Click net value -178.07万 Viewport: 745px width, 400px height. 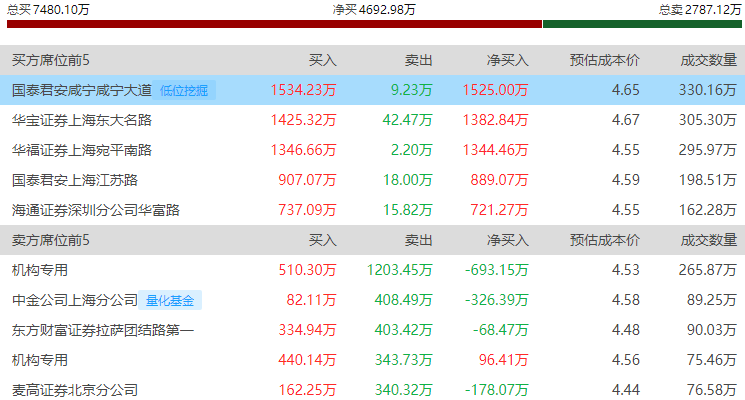(497, 390)
